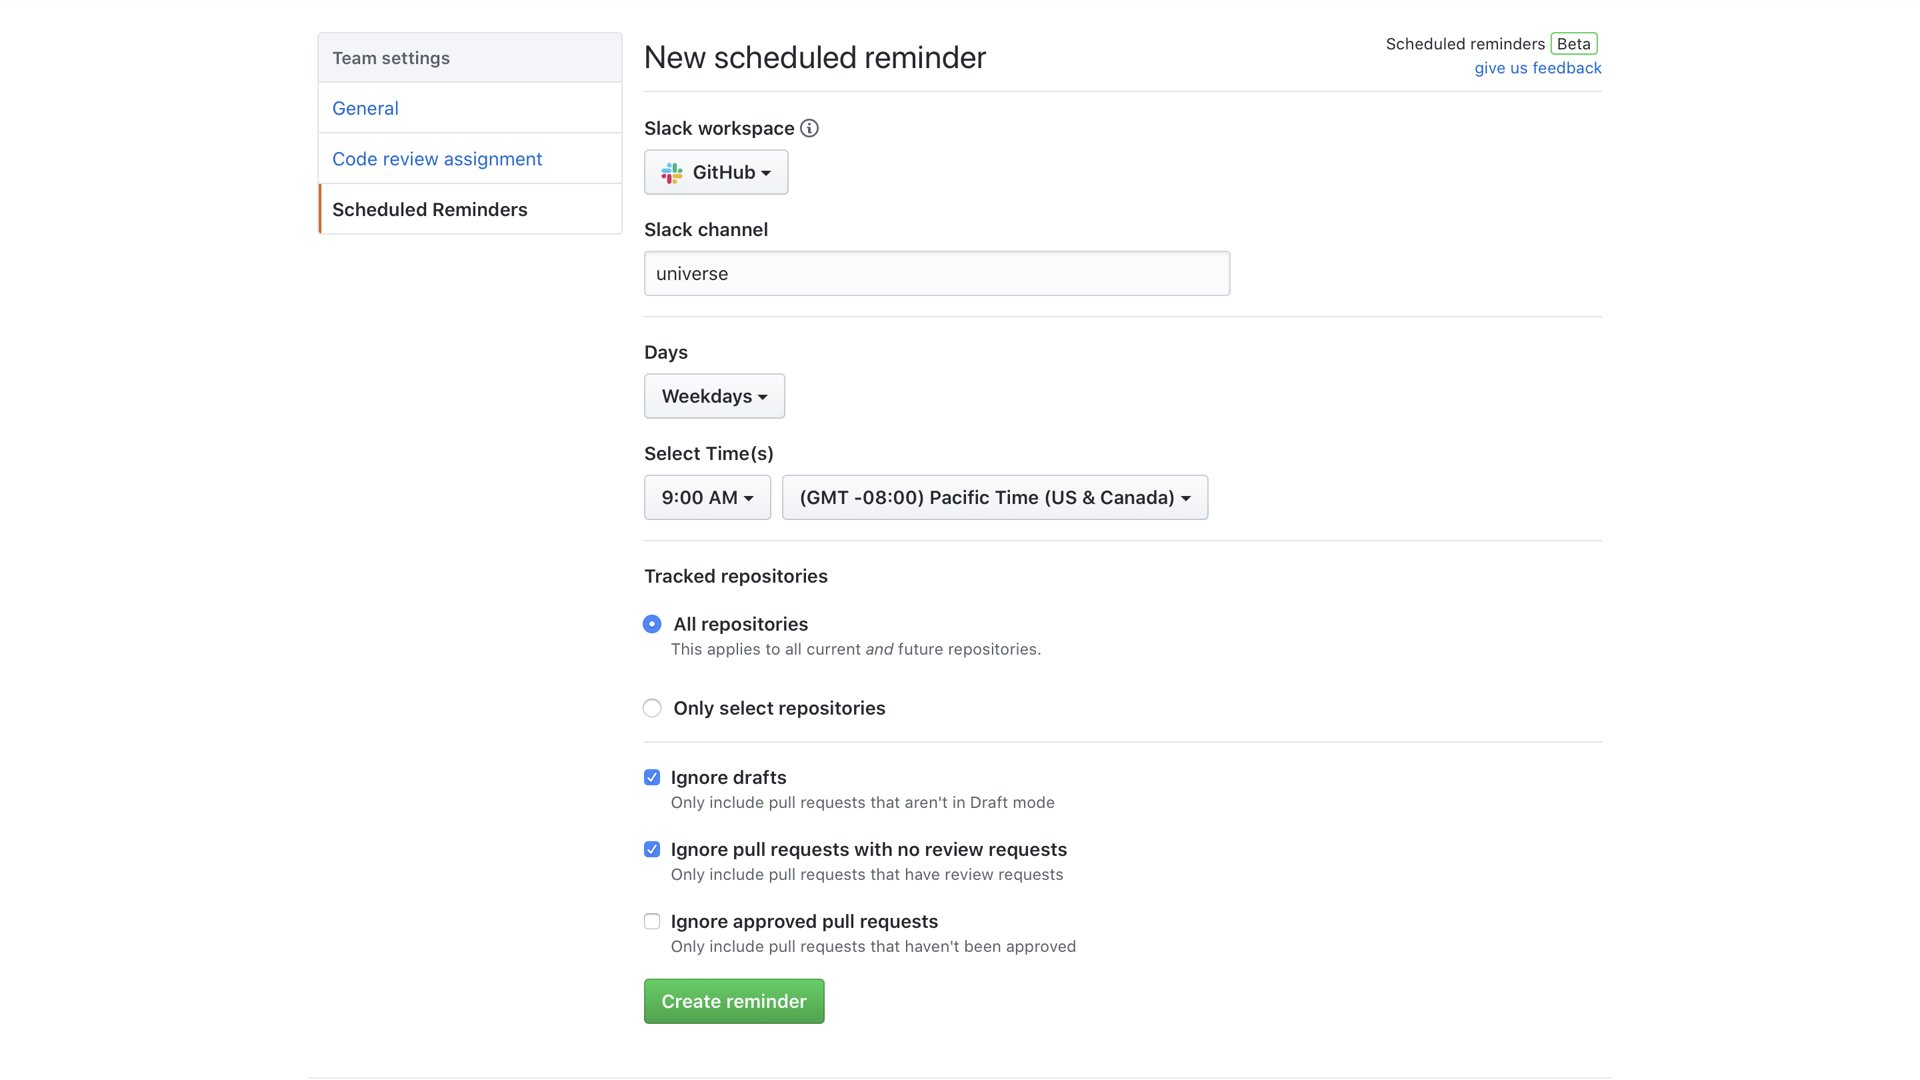The image size is (1920, 1080).
Task: Disable Ignore pull requests with no review requests
Action: pyautogui.click(x=652, y=850)
